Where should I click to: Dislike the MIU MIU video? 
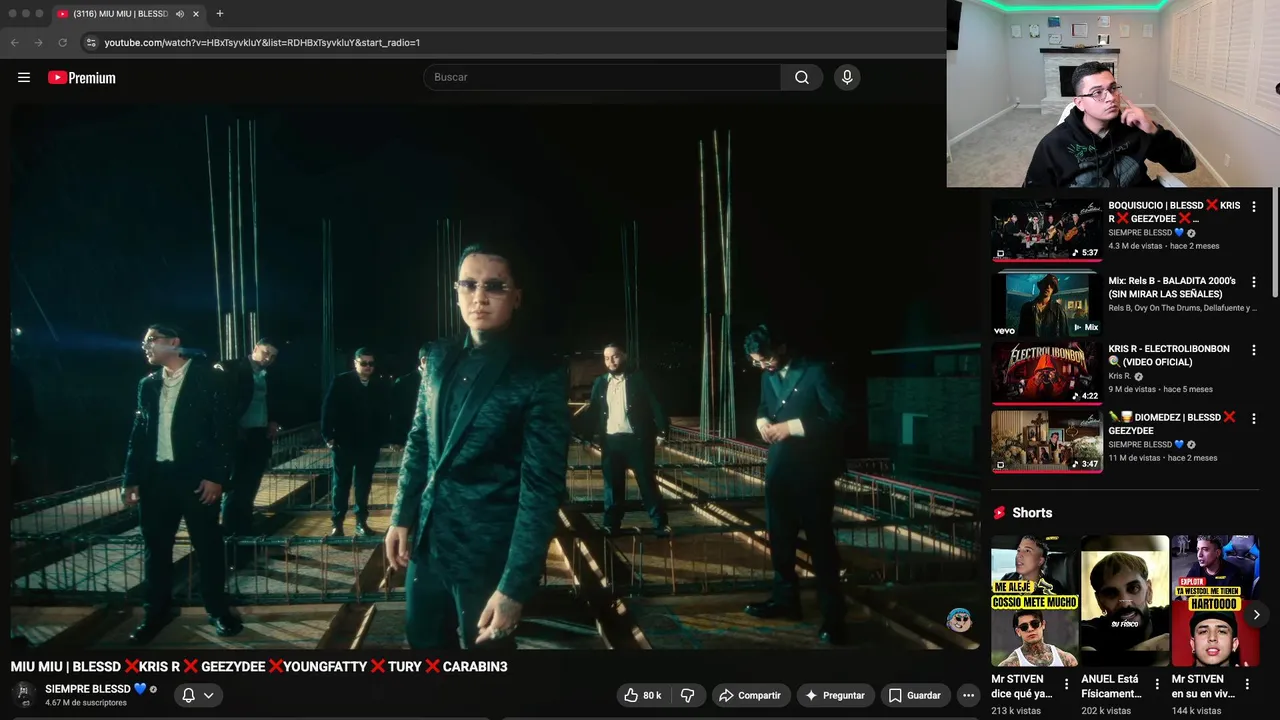(x=687, y=695)
